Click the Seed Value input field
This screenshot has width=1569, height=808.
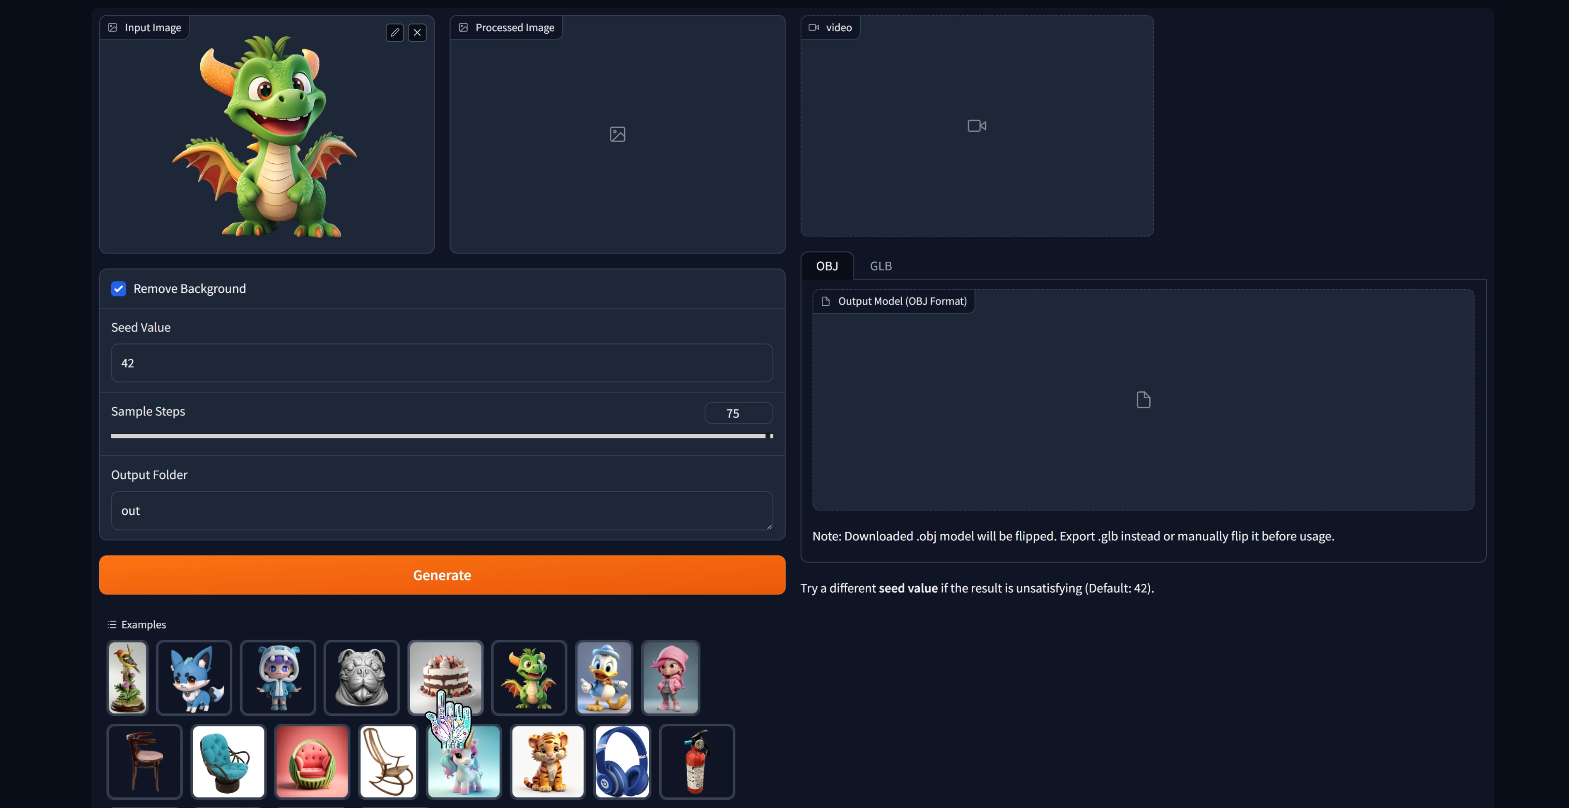click(x=442, y=363)
